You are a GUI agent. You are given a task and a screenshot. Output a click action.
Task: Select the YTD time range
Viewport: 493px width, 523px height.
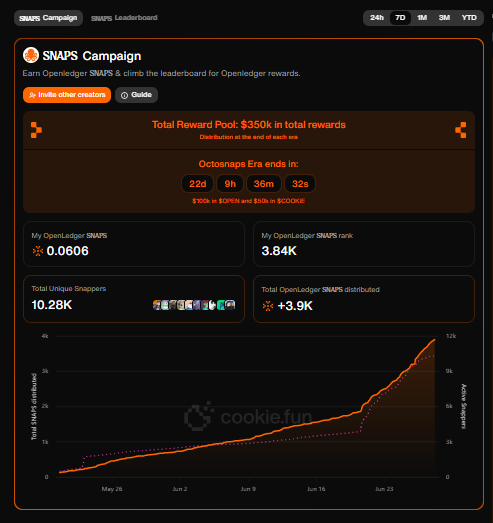pos(469,18)
